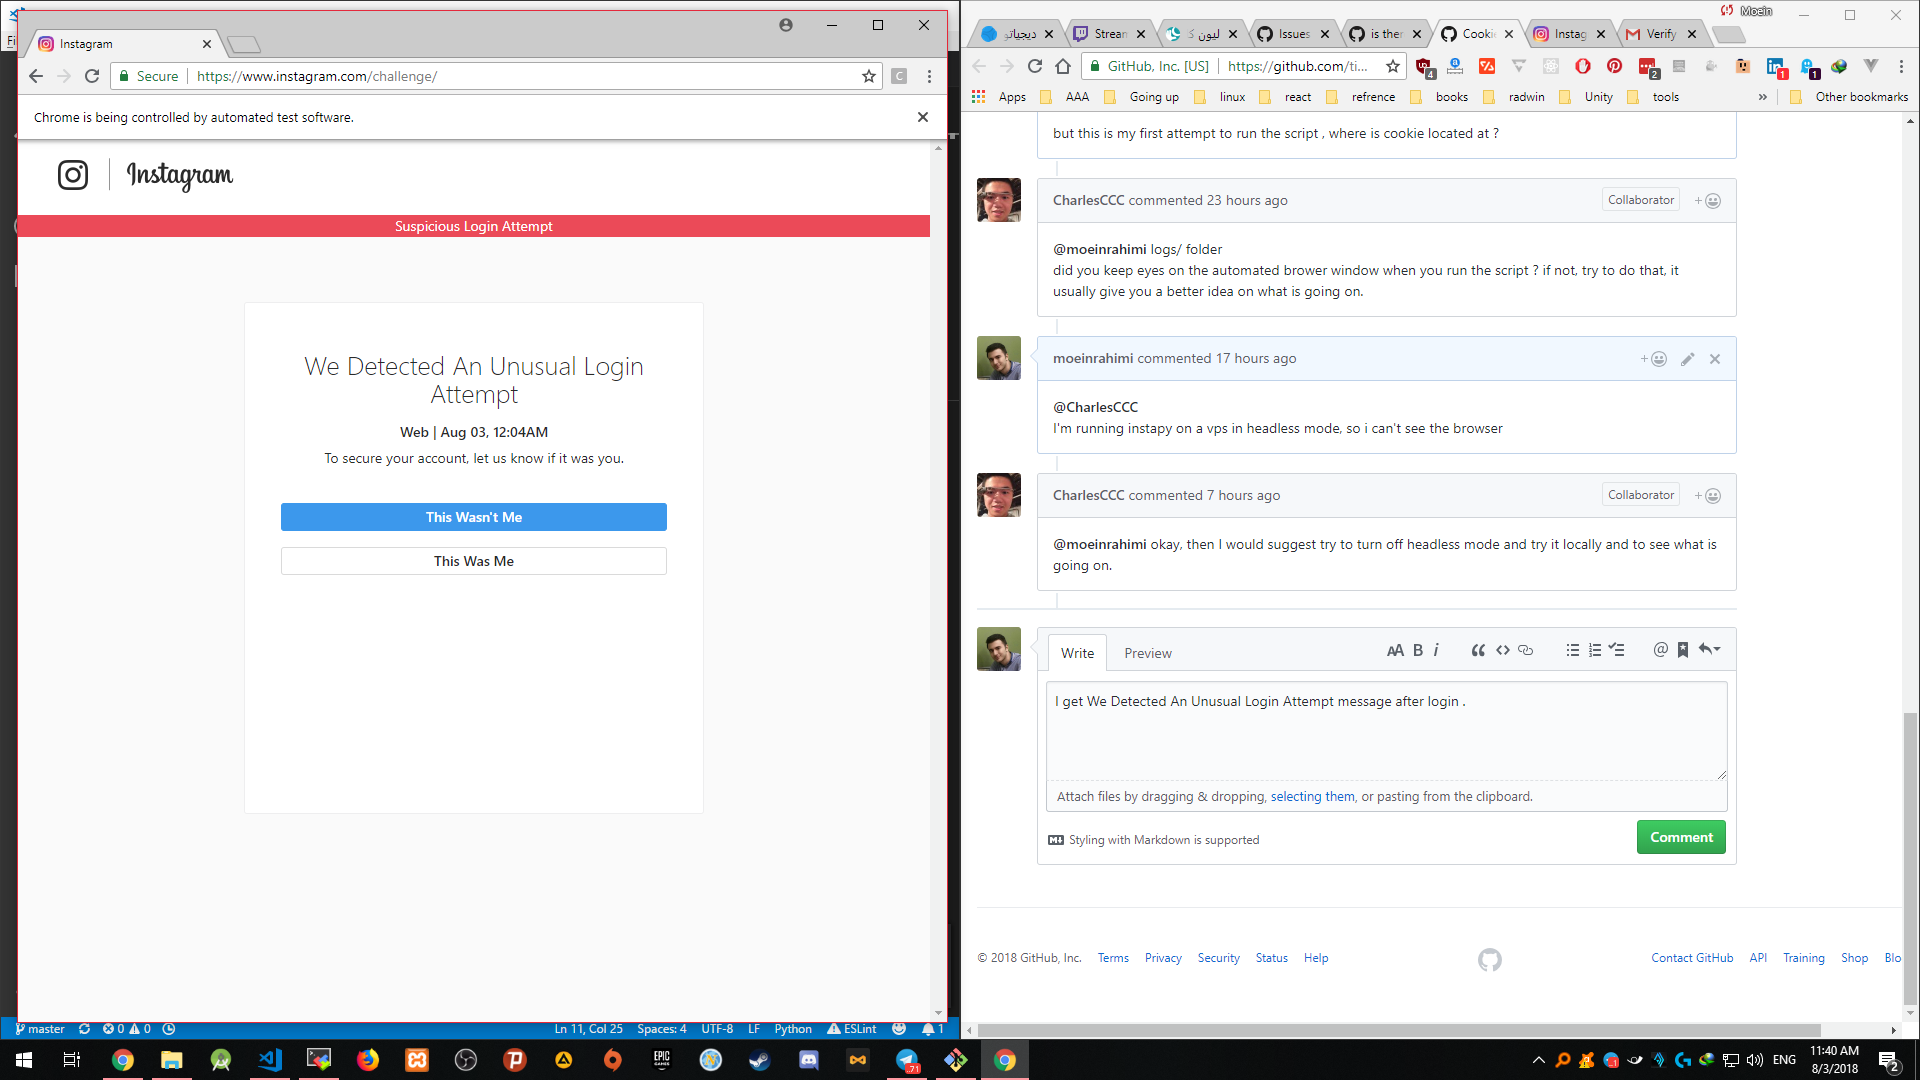Screen dimensions: 1920x1080
Task: Insert a quote in comment editor
Action: [x=1477, y=650]
